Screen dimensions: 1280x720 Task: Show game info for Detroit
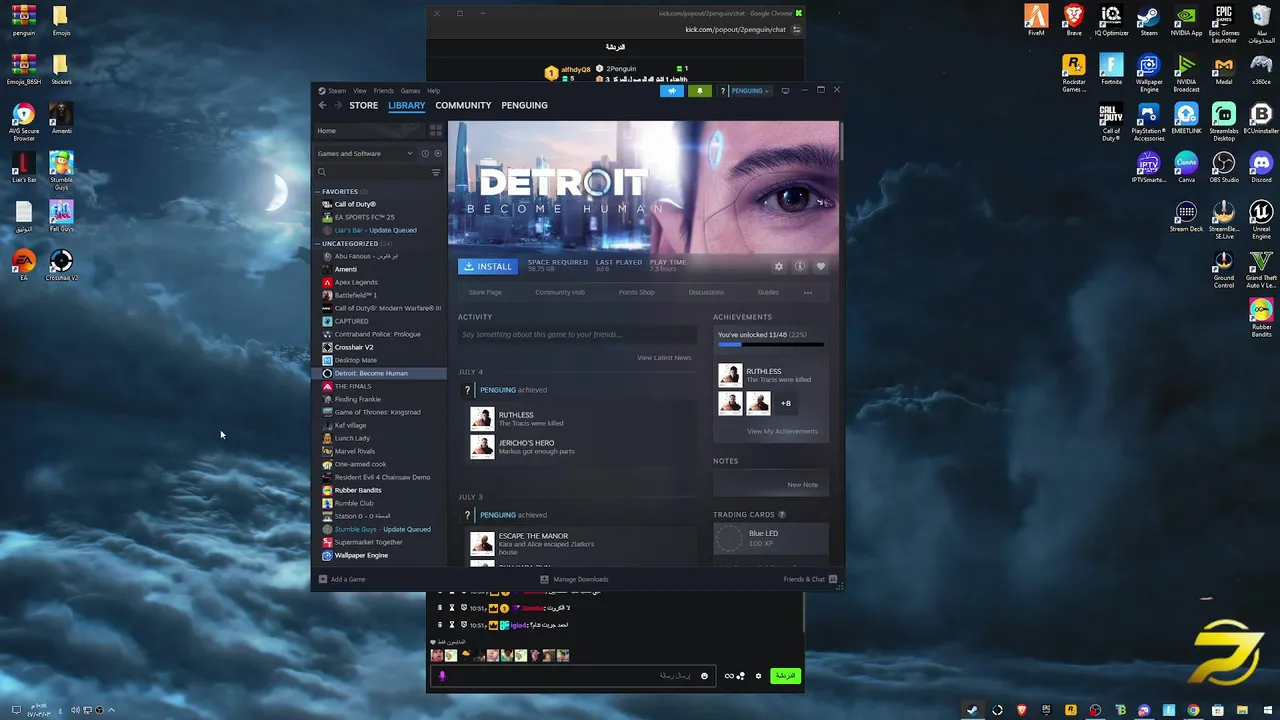point(800,266)
